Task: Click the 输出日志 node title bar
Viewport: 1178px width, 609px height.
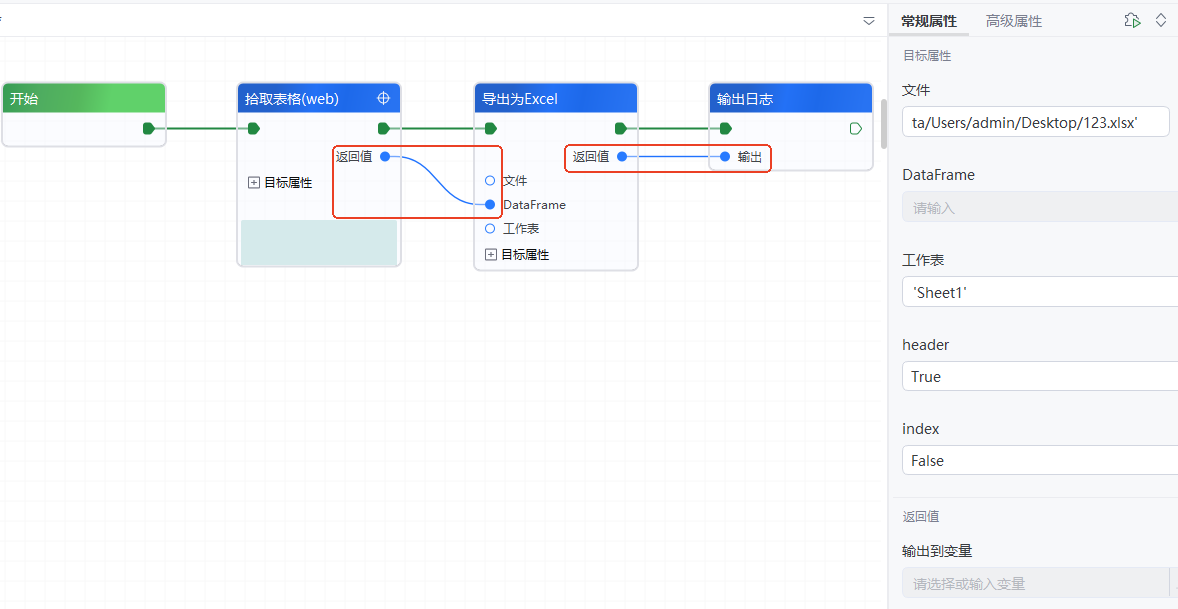Action: click(x=780, y=99)
